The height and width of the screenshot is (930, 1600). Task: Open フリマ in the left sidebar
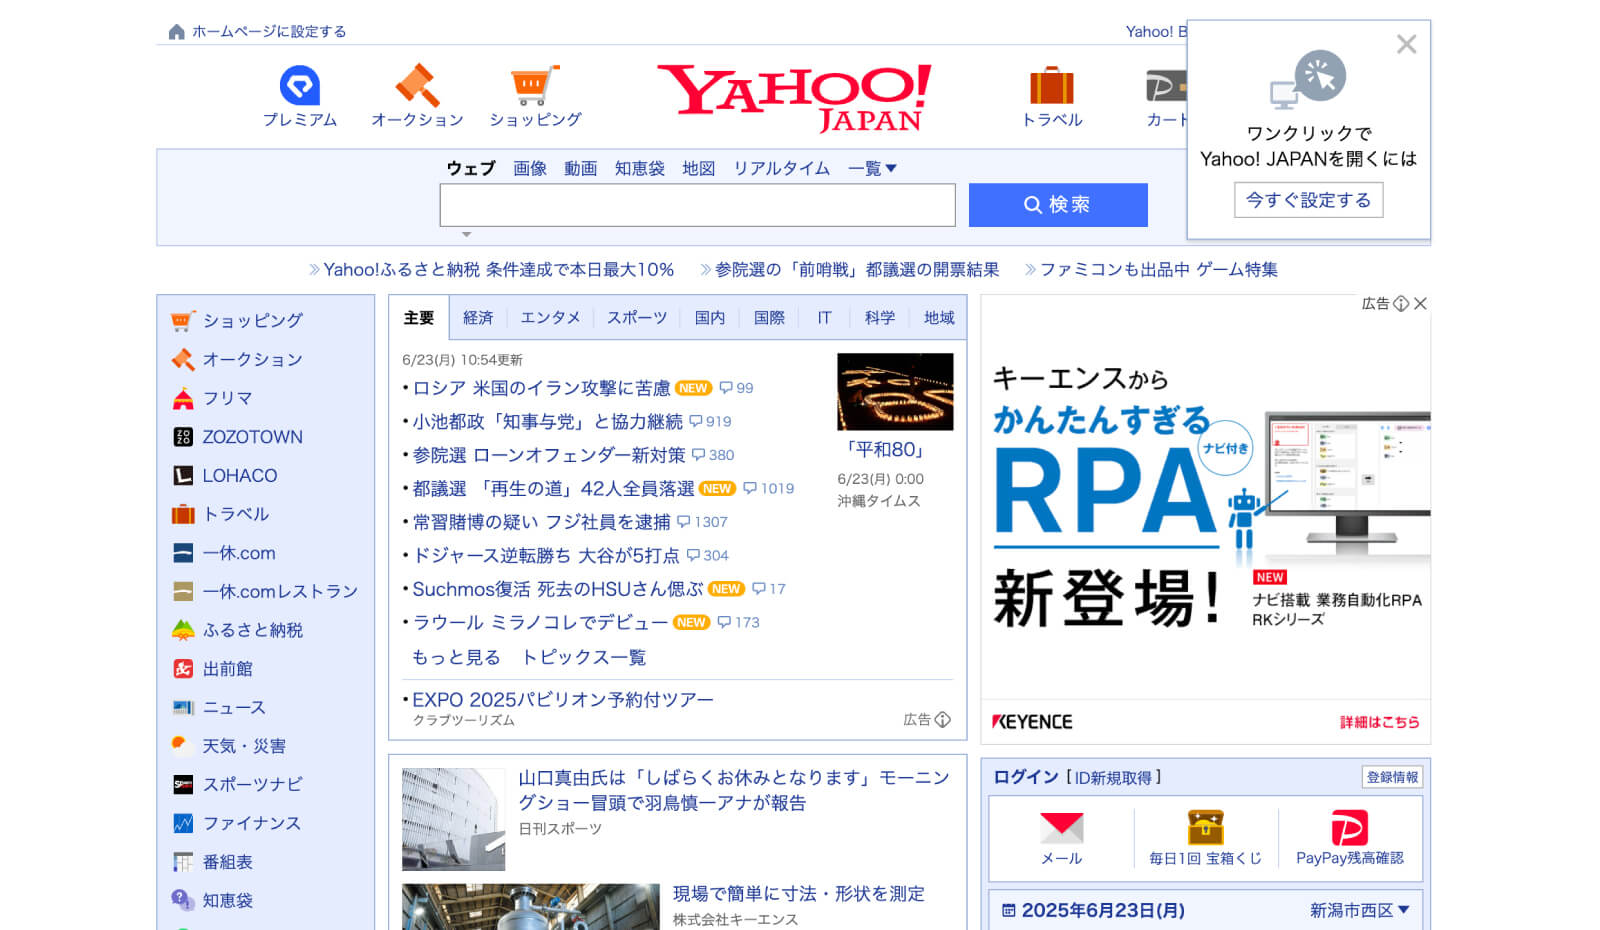227,398
